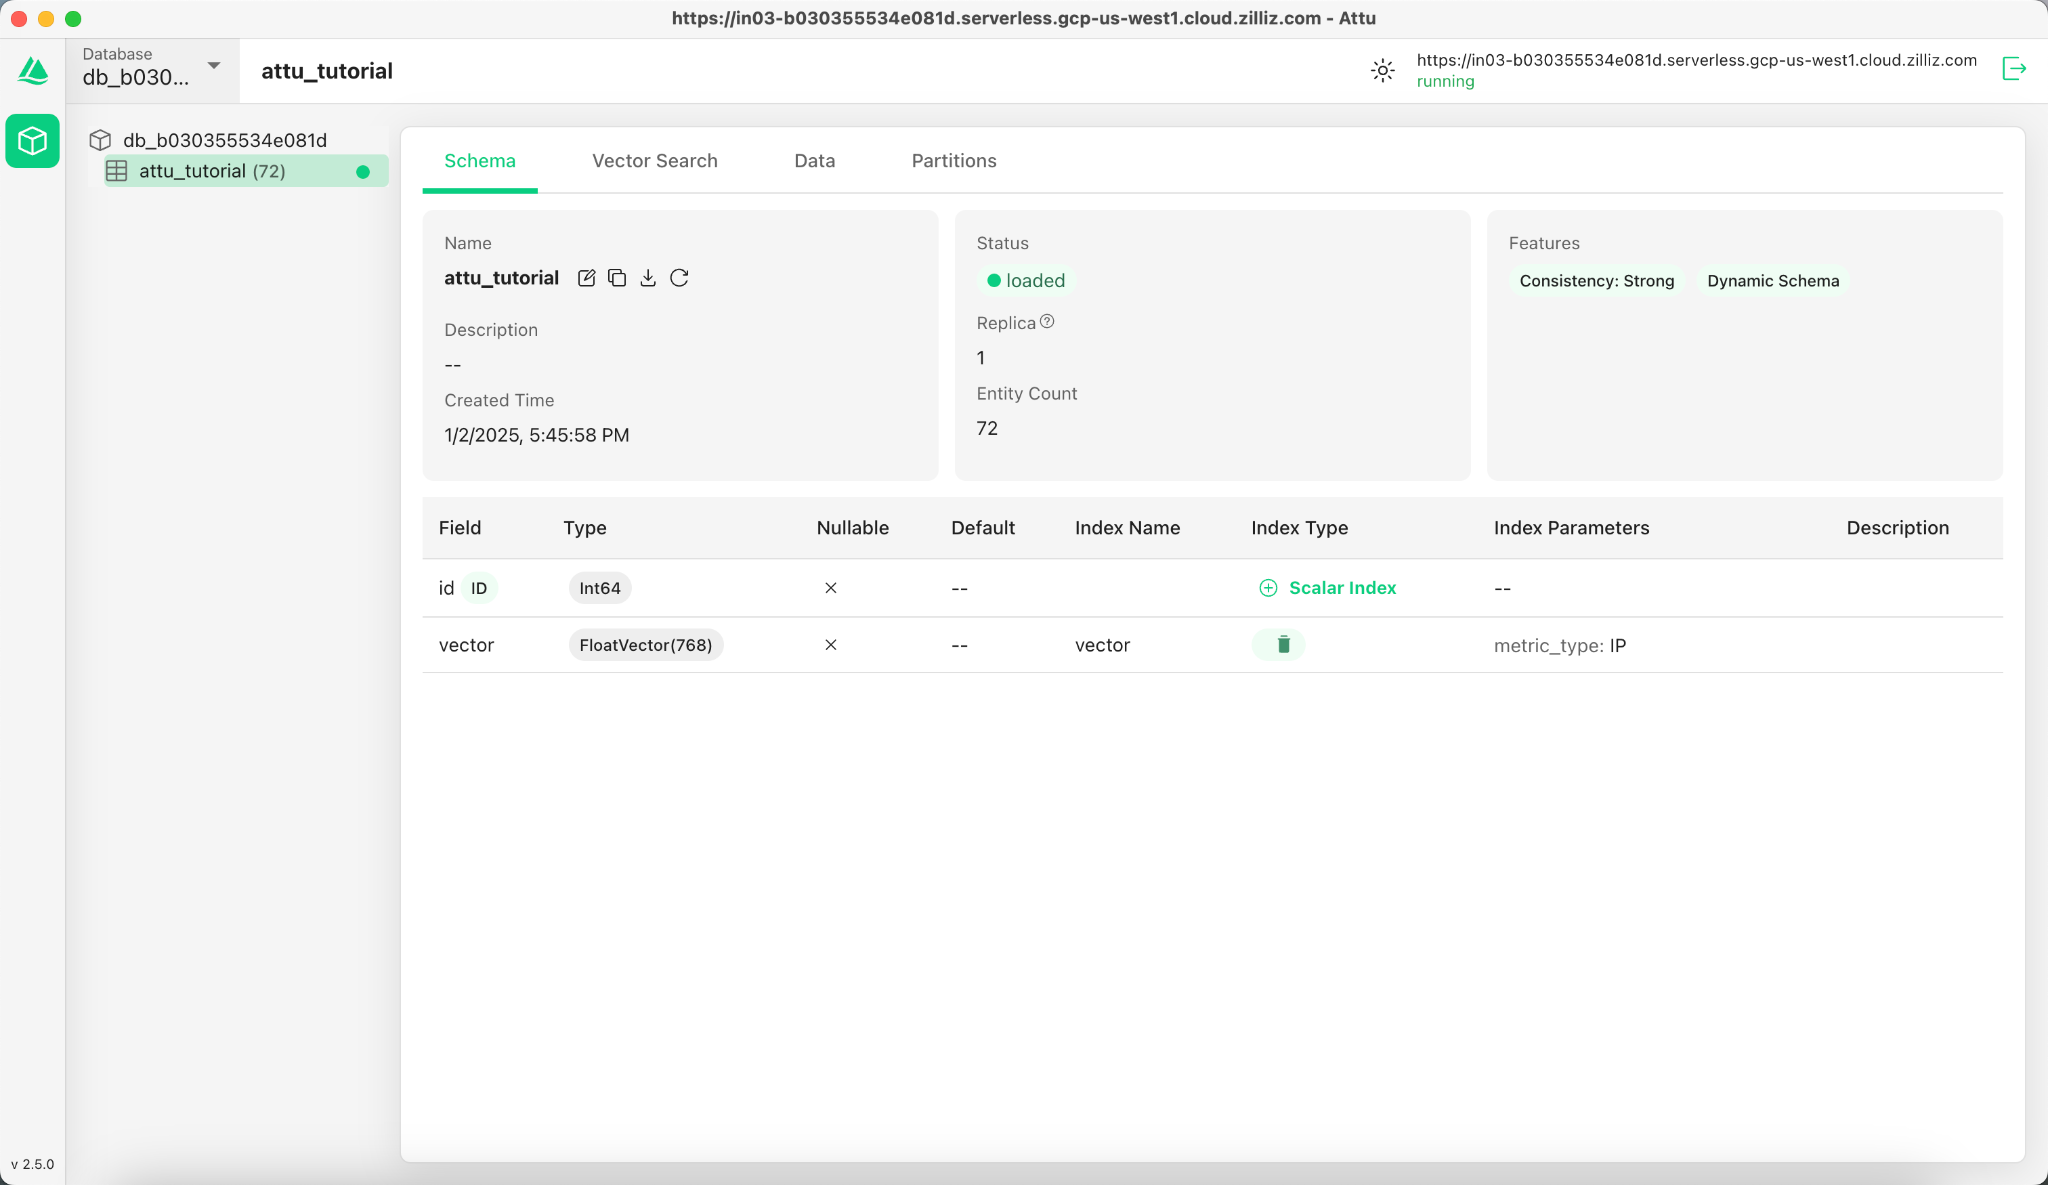2048x1185 pixels.
Task: Open the Partitions tab
Action: 953,161
